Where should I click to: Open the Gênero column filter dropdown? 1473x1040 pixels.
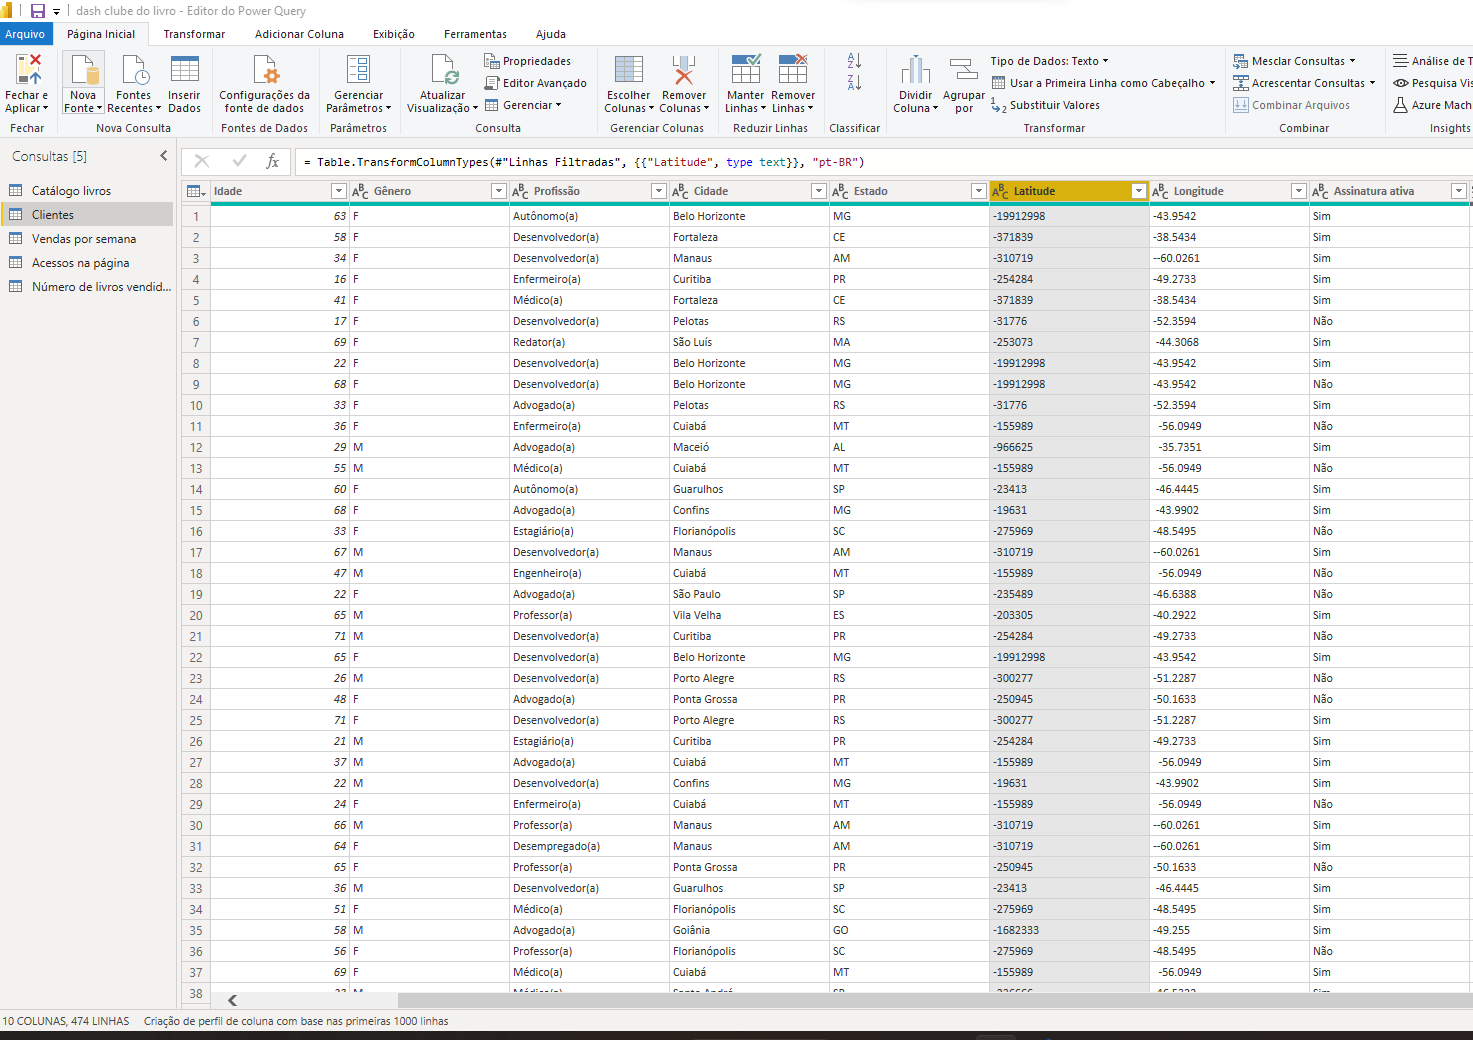pos(498,191)
